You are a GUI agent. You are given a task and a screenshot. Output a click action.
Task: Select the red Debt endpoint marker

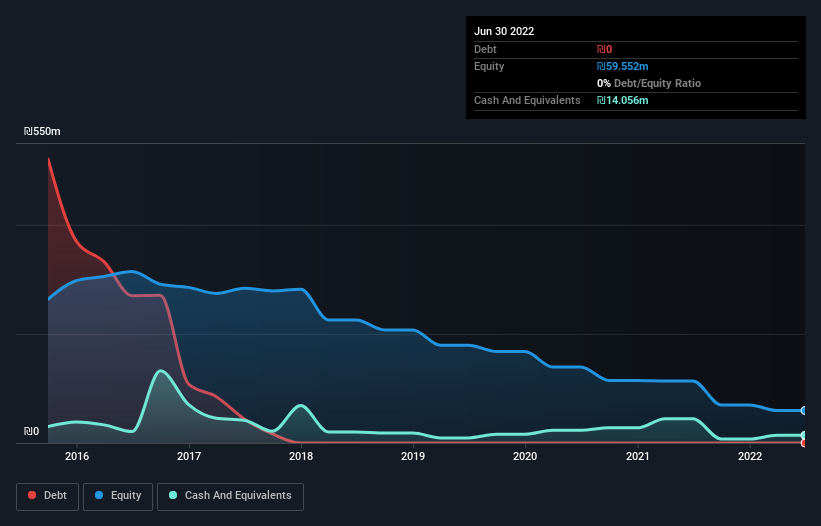(x=804, y=443)
